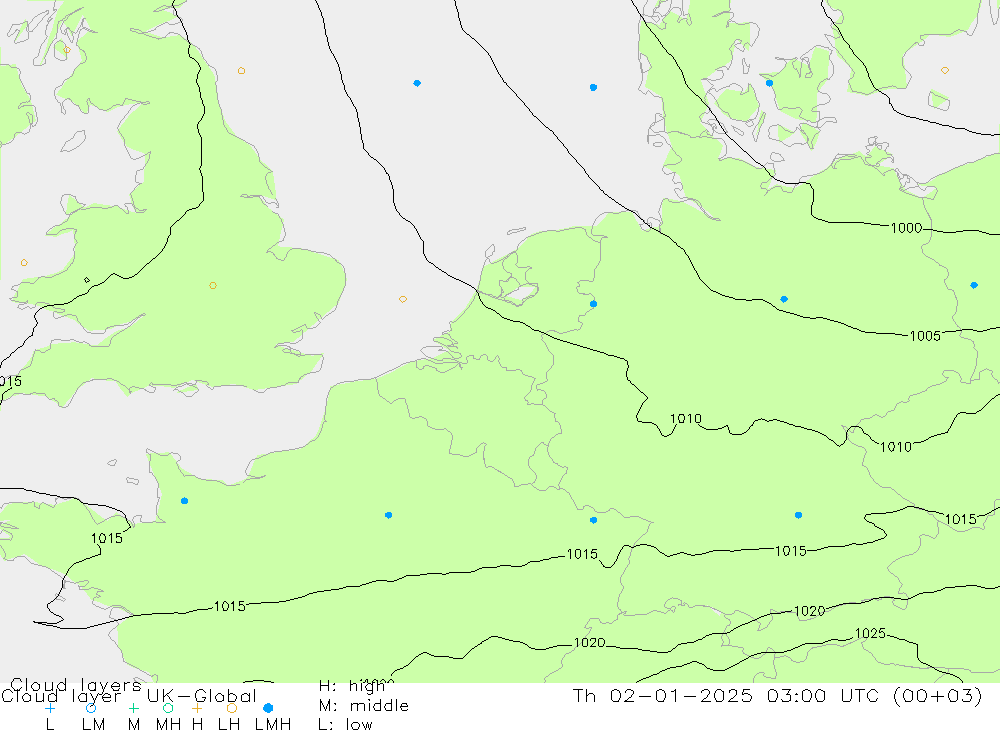1000x733 pixels.
Task: Click the orange plus H legend symbol
Action: click(197, 708)
